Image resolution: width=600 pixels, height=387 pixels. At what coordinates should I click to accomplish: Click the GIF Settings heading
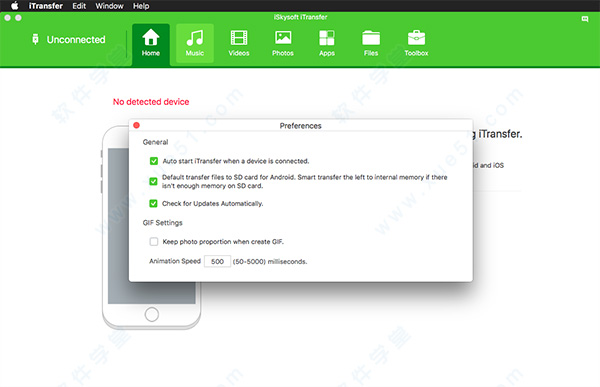tap(163, 223)
